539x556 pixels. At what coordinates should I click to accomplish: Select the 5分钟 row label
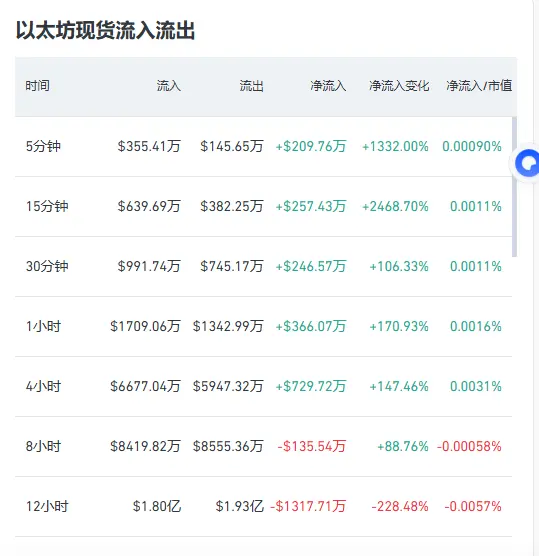tap(43, 146)
